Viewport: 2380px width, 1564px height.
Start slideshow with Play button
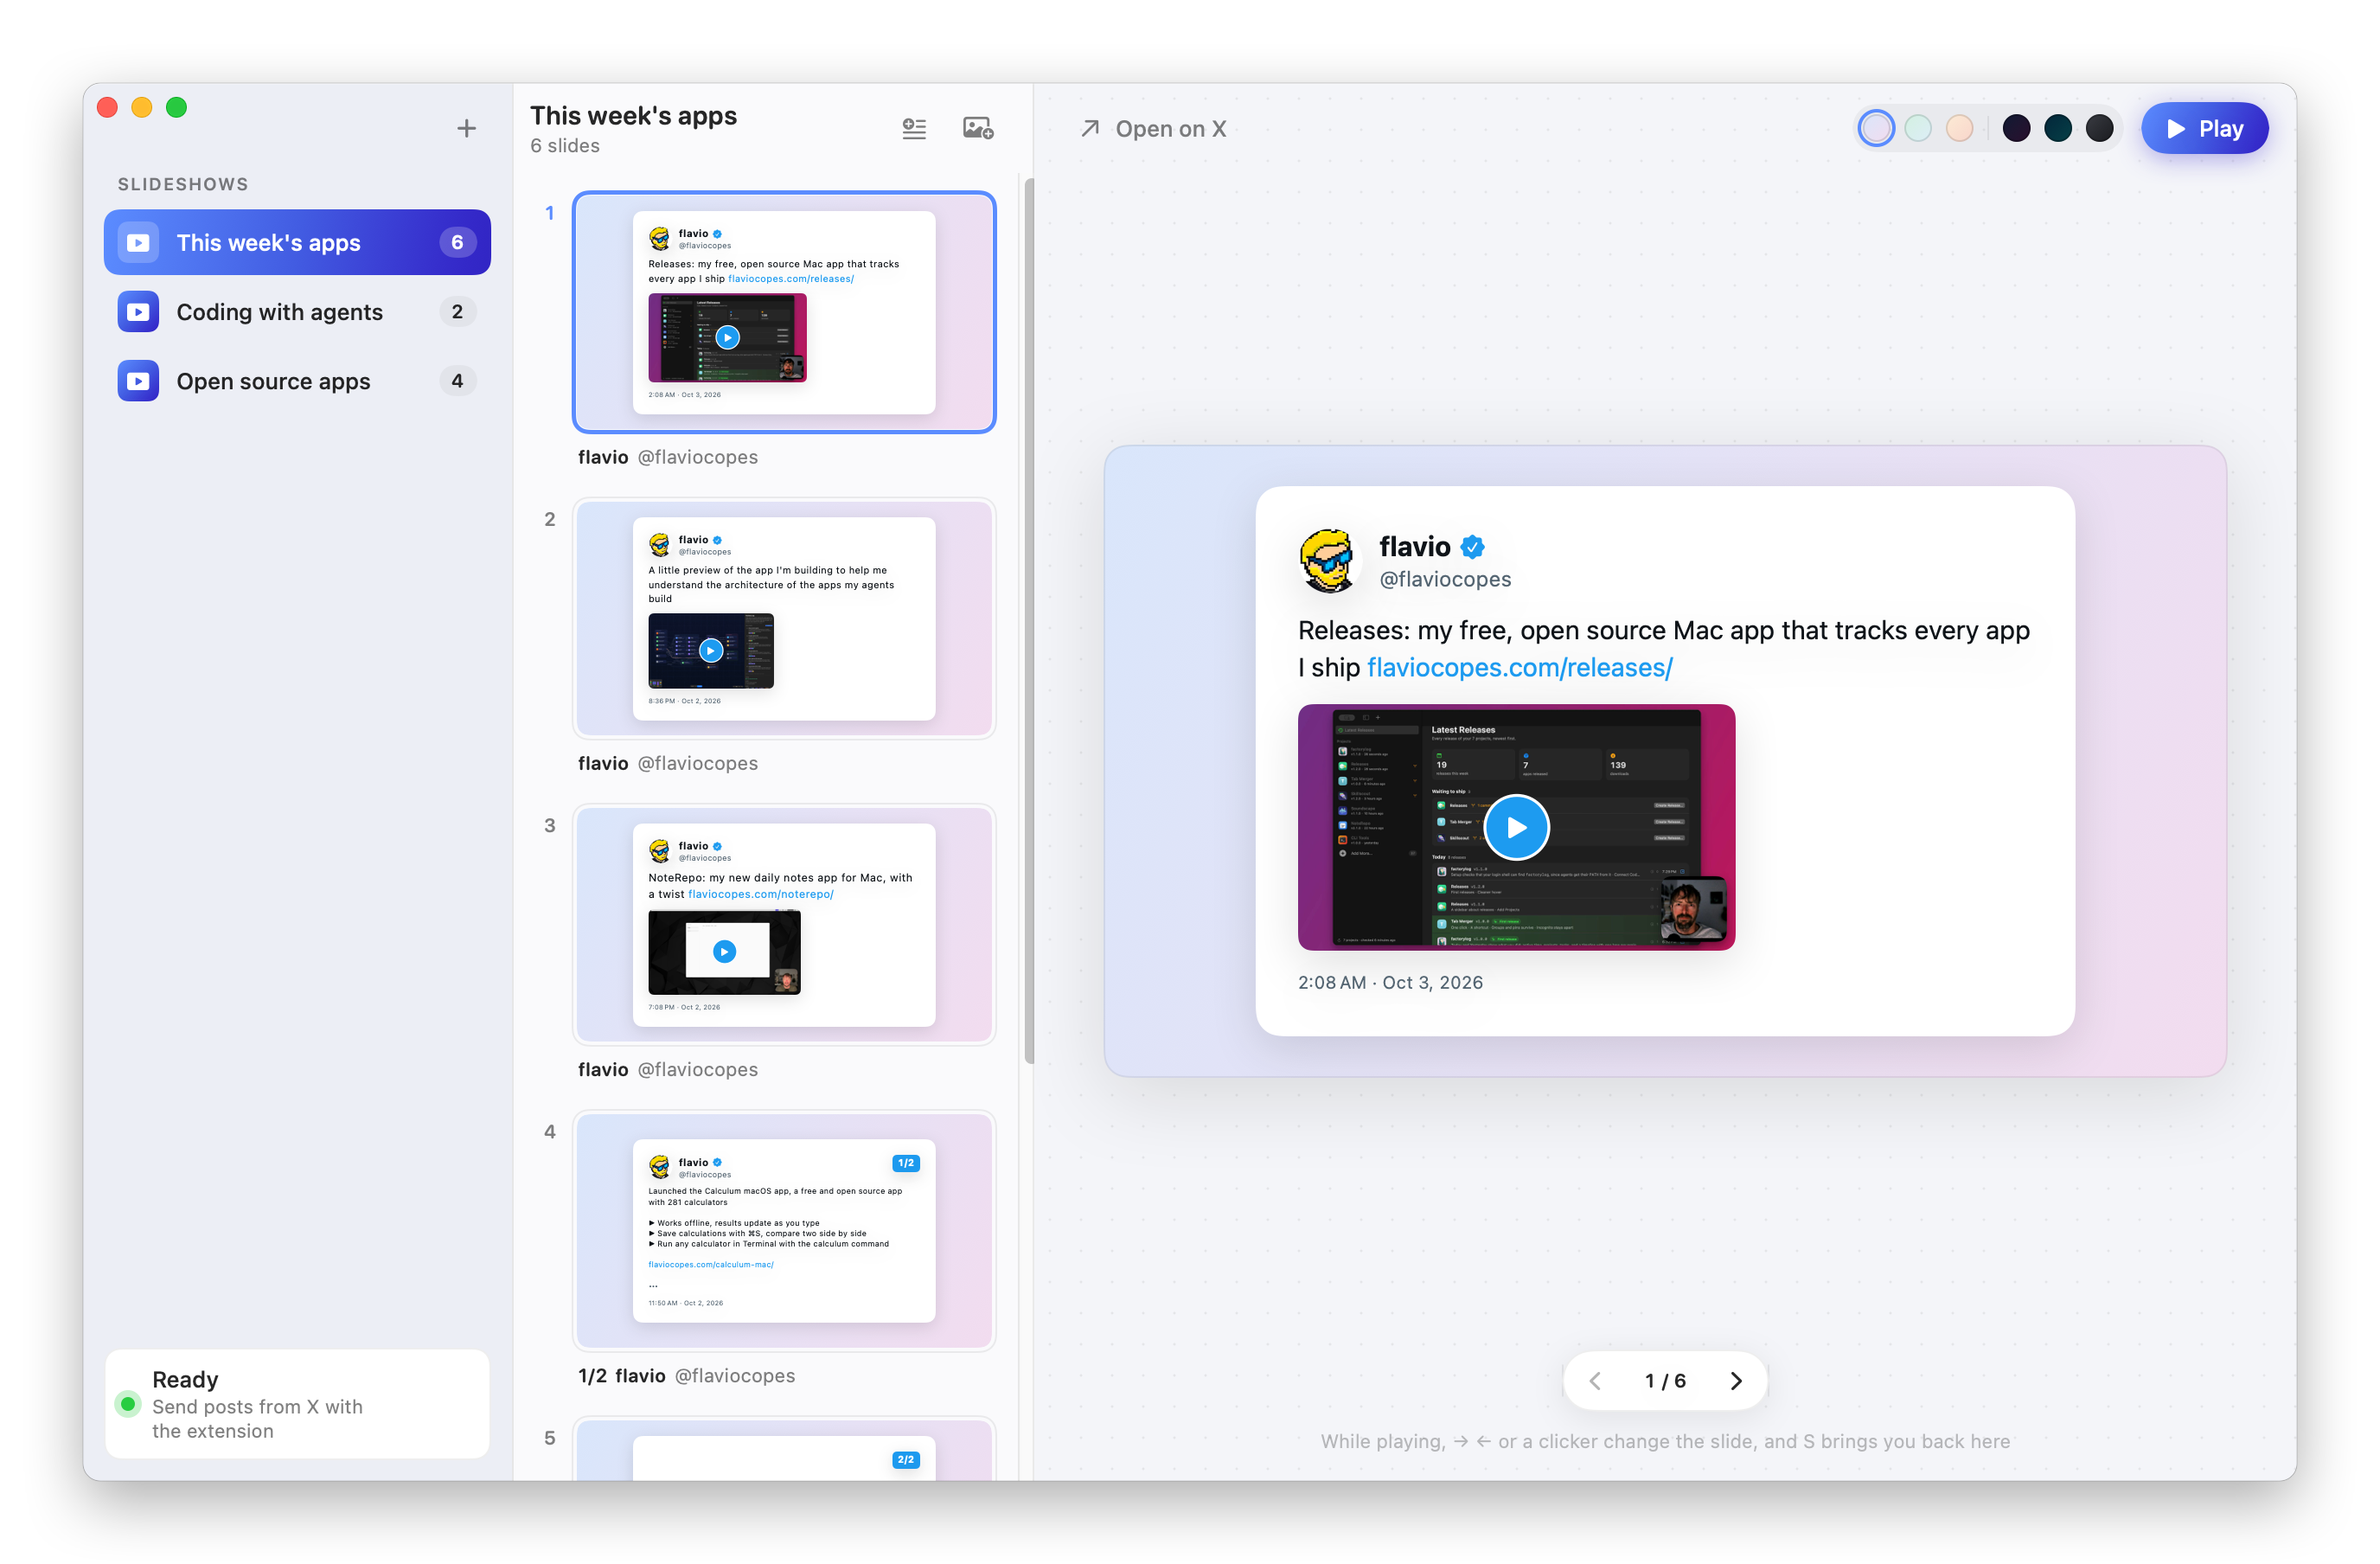(2204, 128)
